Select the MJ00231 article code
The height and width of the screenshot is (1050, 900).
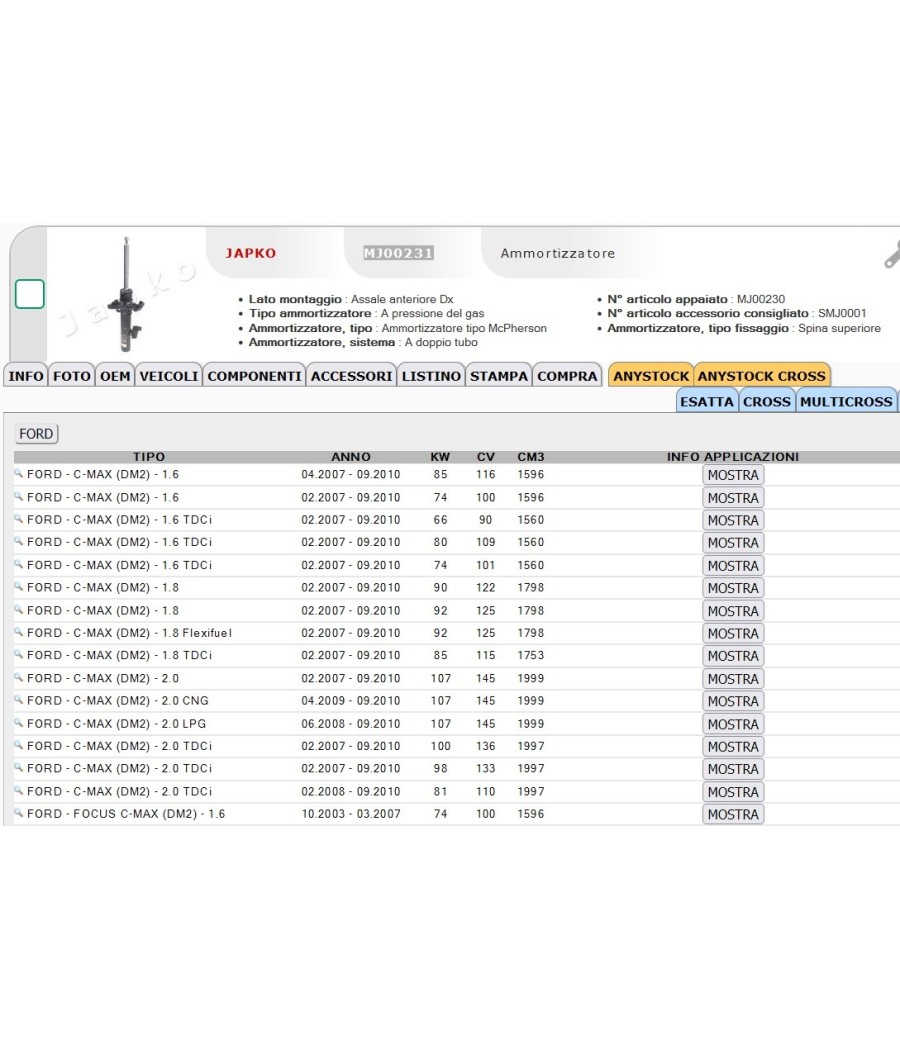(x=398, y=253)
